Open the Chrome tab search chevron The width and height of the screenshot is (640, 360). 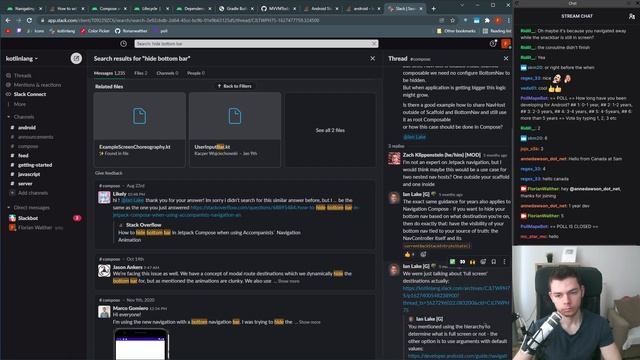coord(462,5)
